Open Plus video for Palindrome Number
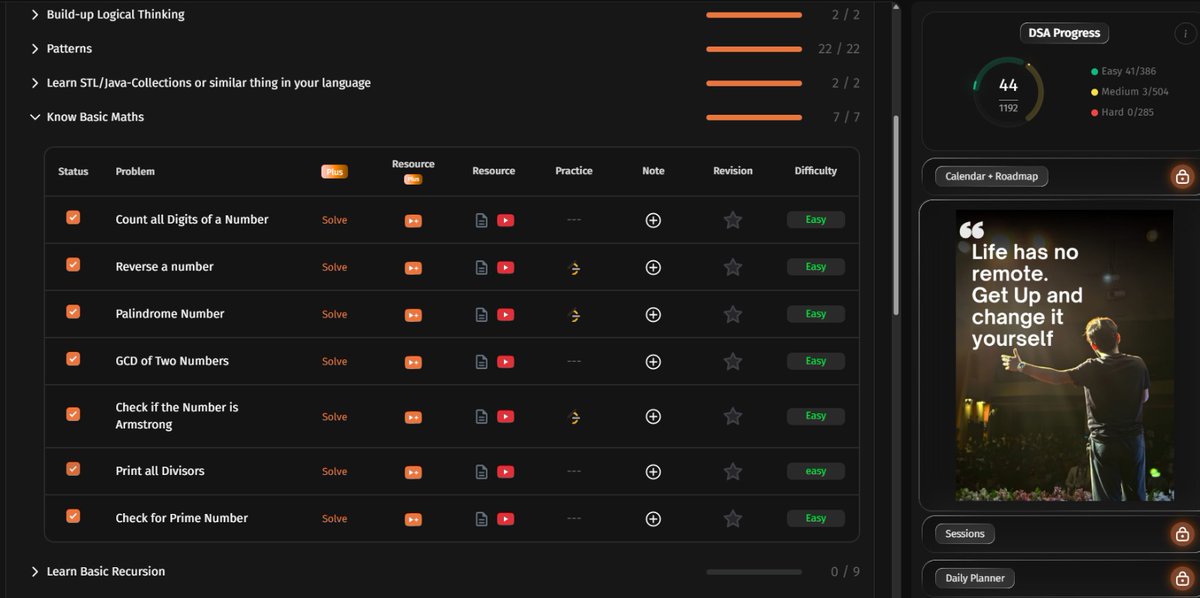 (413, 314)
